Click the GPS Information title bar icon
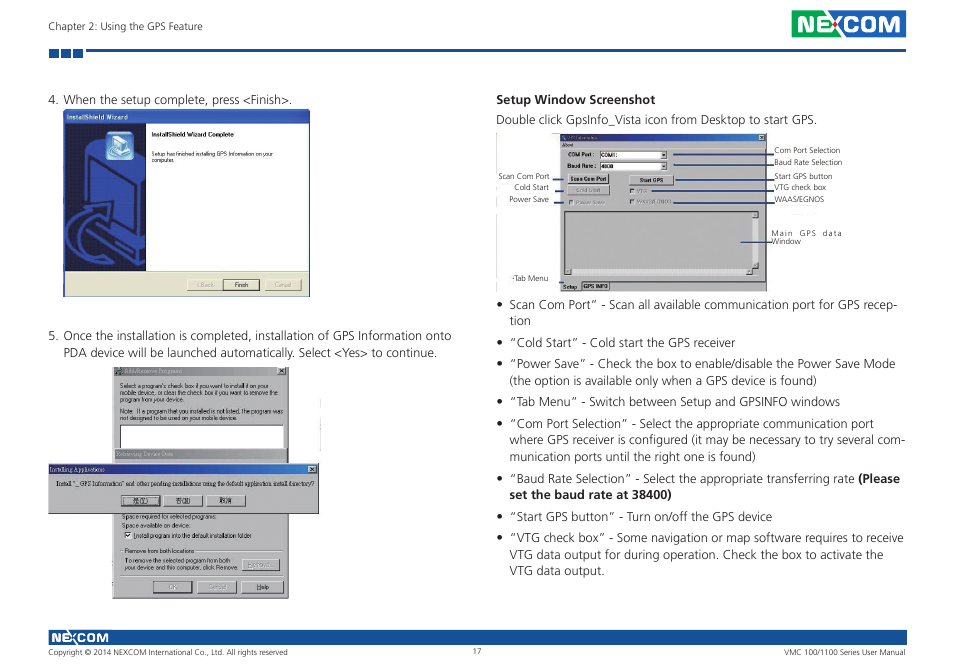Screen dimensions: 954x672 point(564,138)
